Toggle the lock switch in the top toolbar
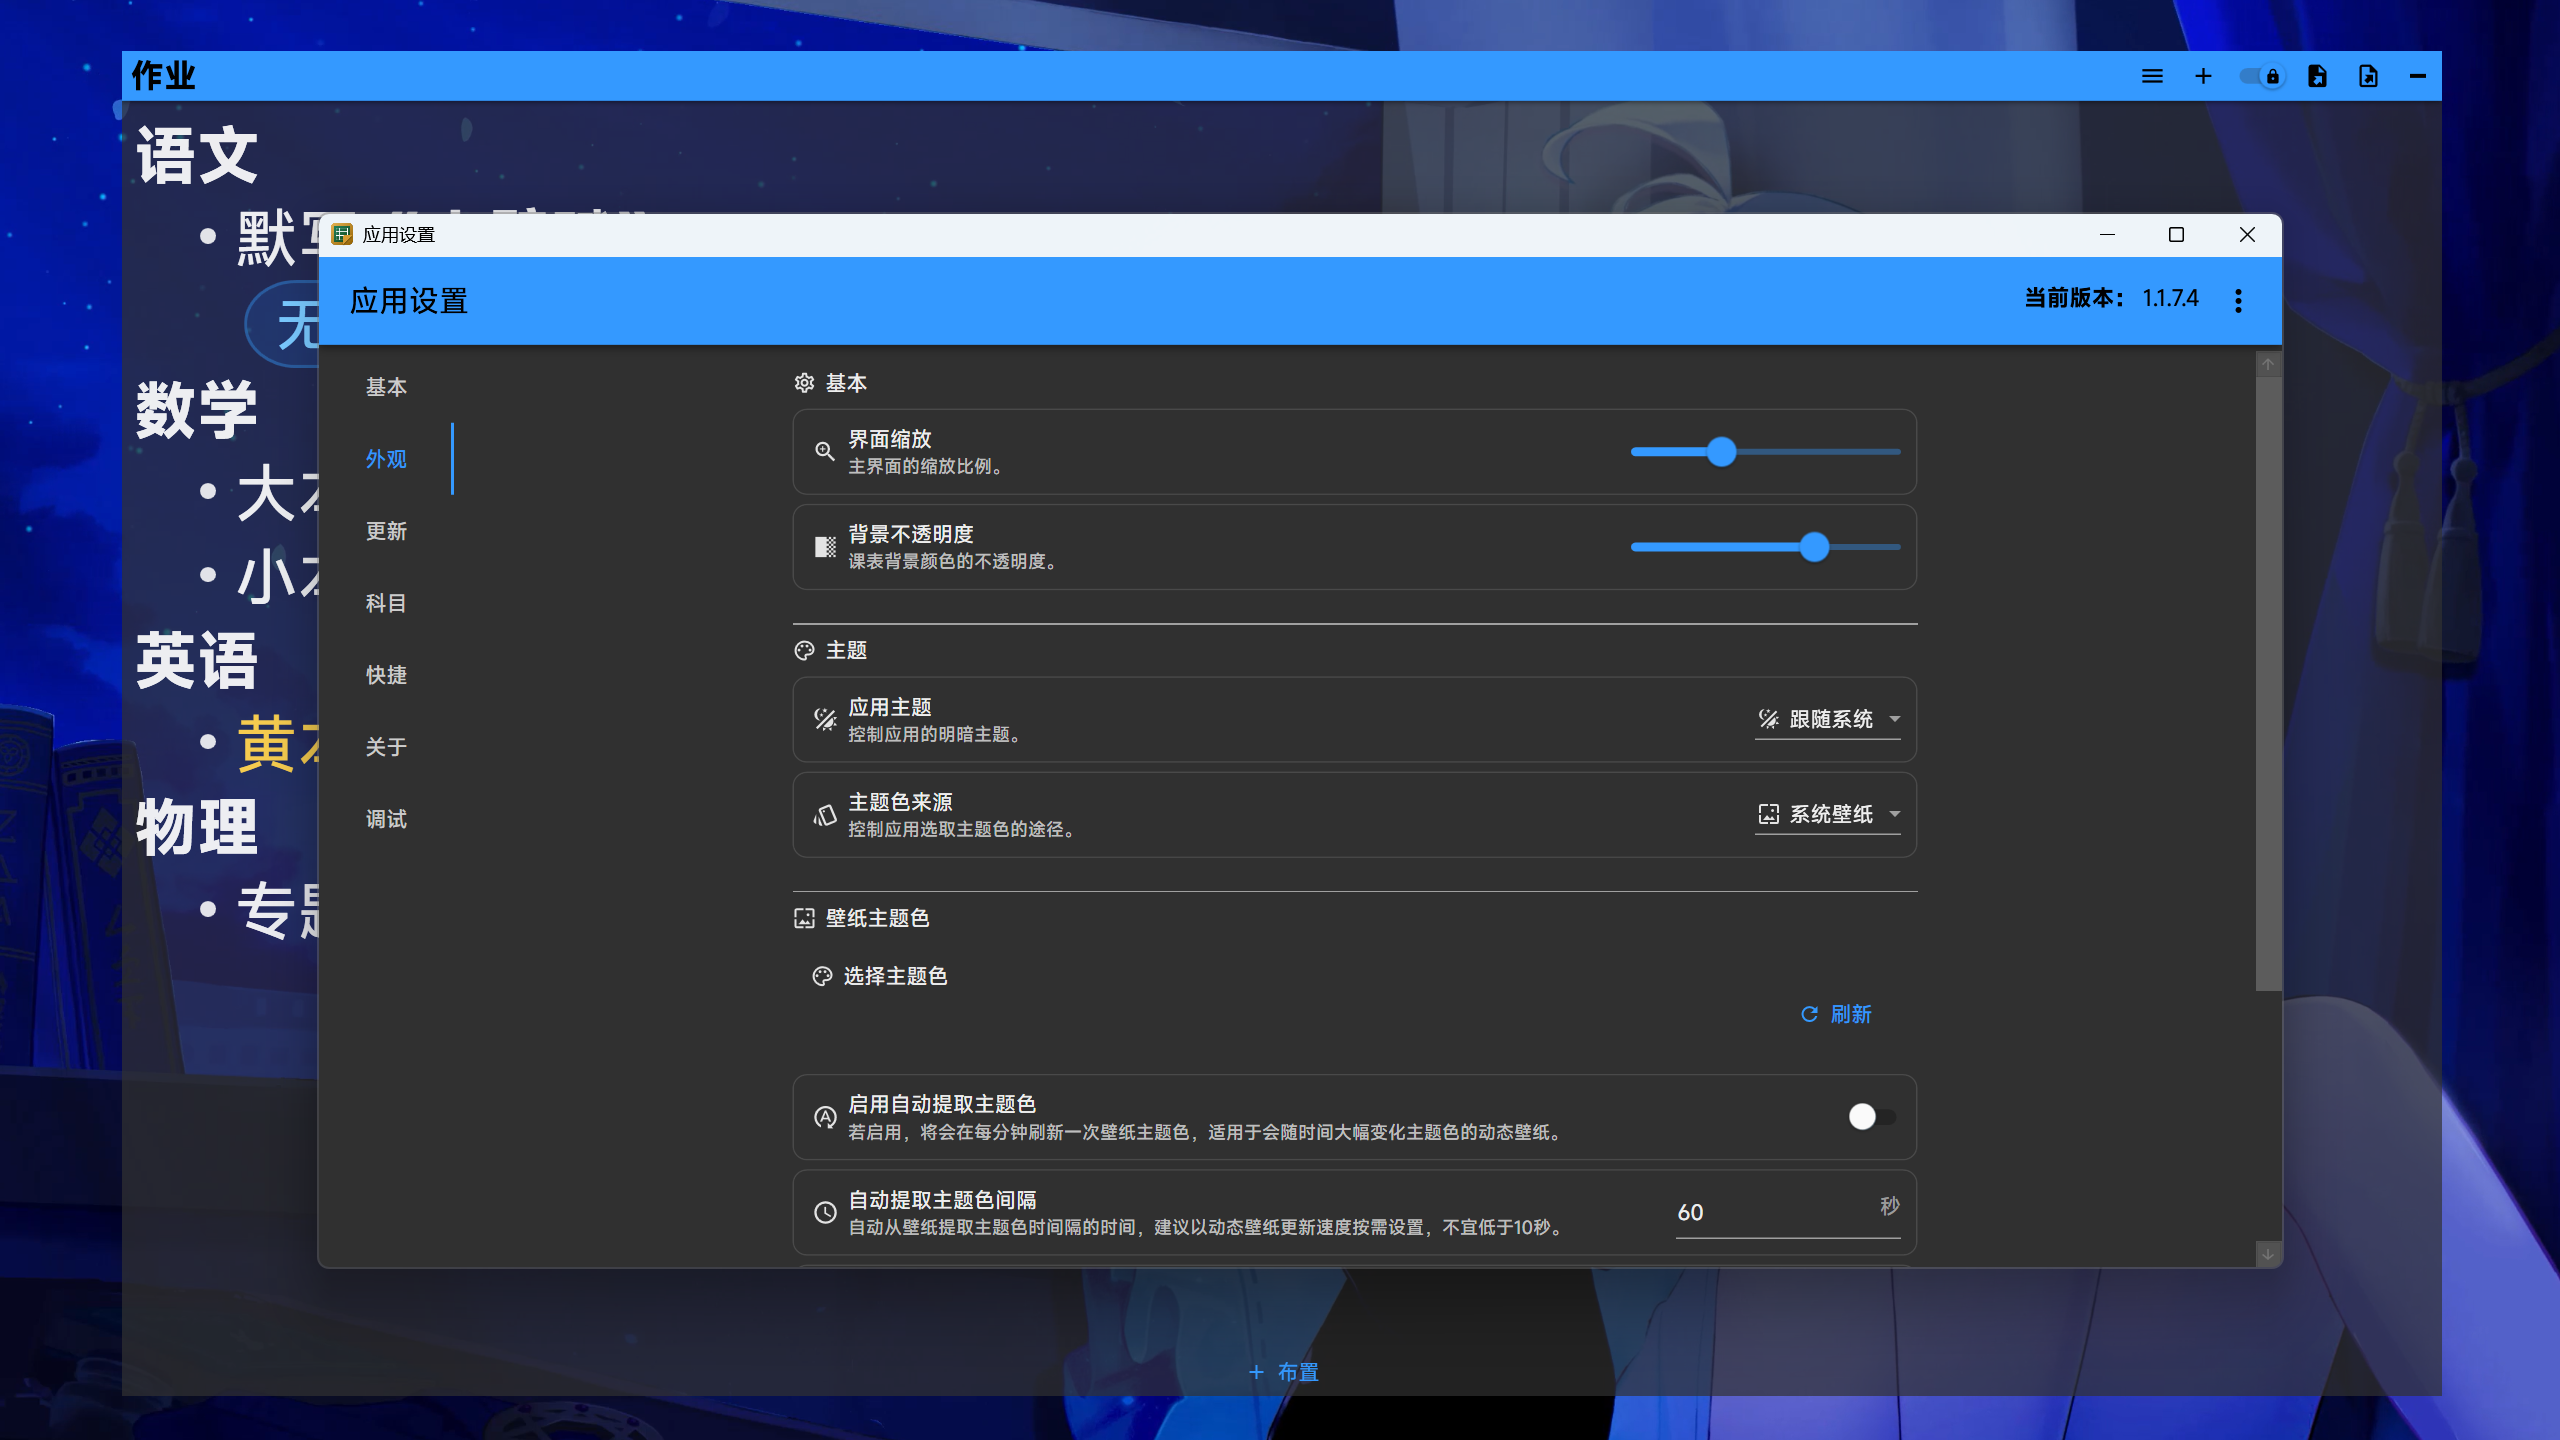Image resolution: width=2560 pixels, height=1440 pixels. click(x=2262, y=76)
